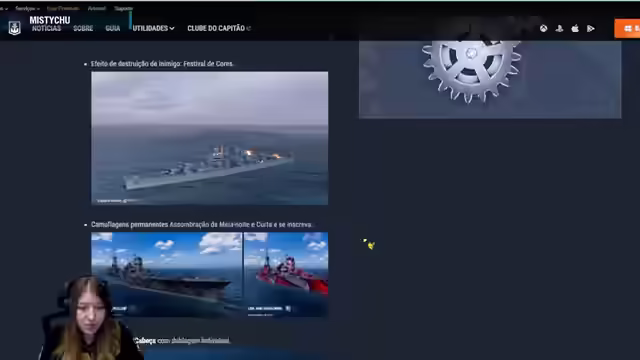Open the NOTÍCIAS menu item
The image size is (640, 360).
[47, 28]
